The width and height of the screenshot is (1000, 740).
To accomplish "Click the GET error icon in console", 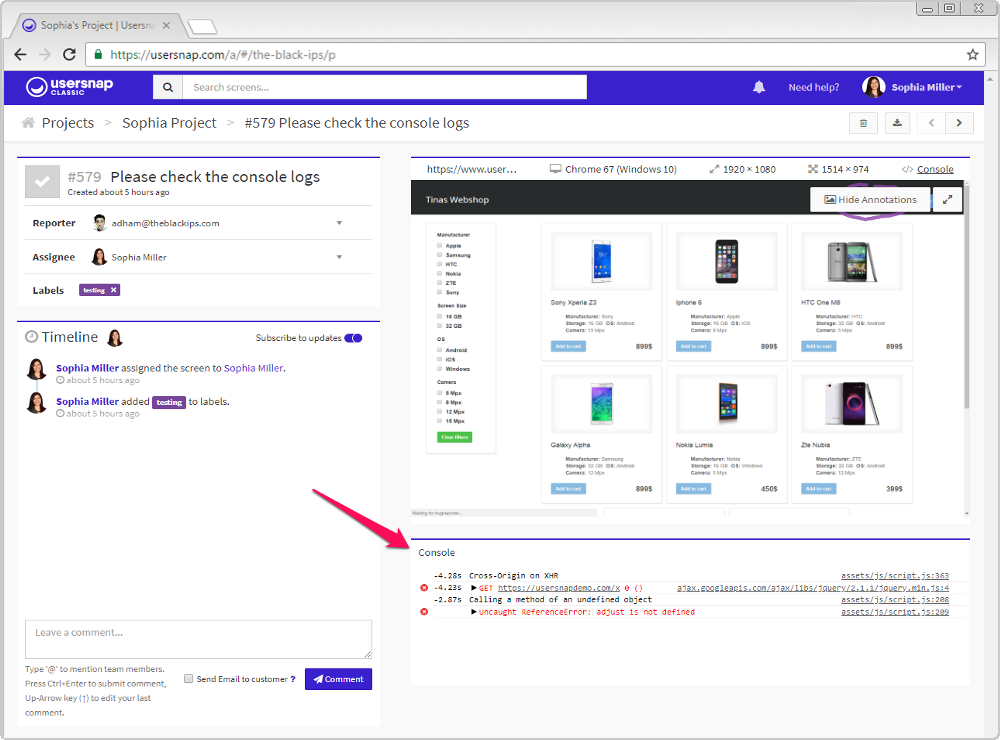I will click(424, 588).
